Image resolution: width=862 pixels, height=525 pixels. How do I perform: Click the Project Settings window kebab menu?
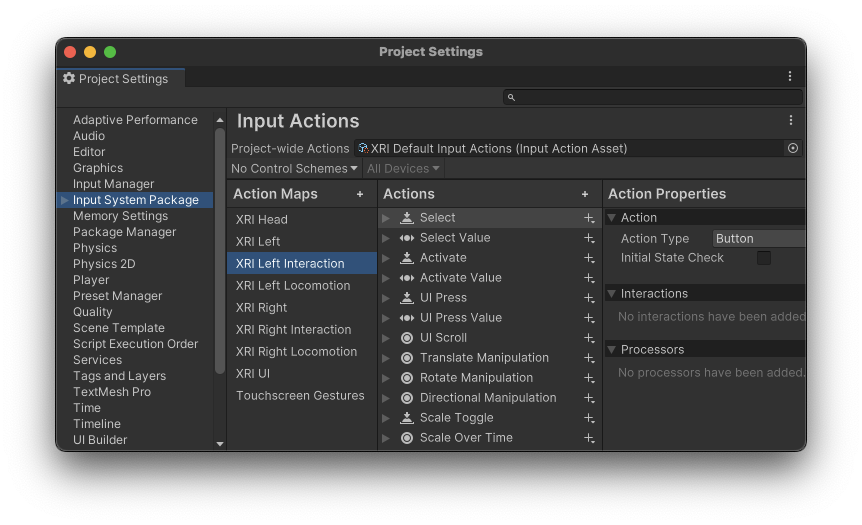tap(789, 77)
